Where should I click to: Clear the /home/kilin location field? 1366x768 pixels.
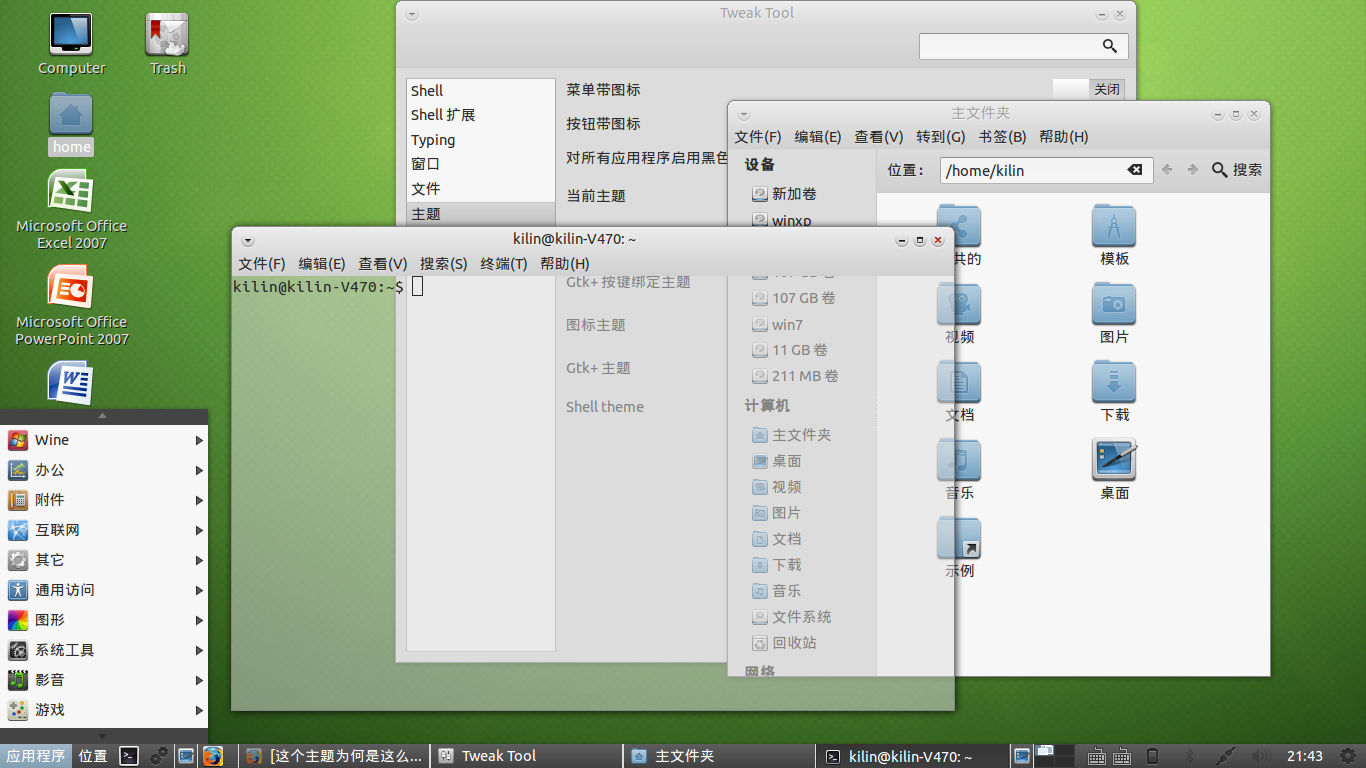click(x=1135, y=170)
